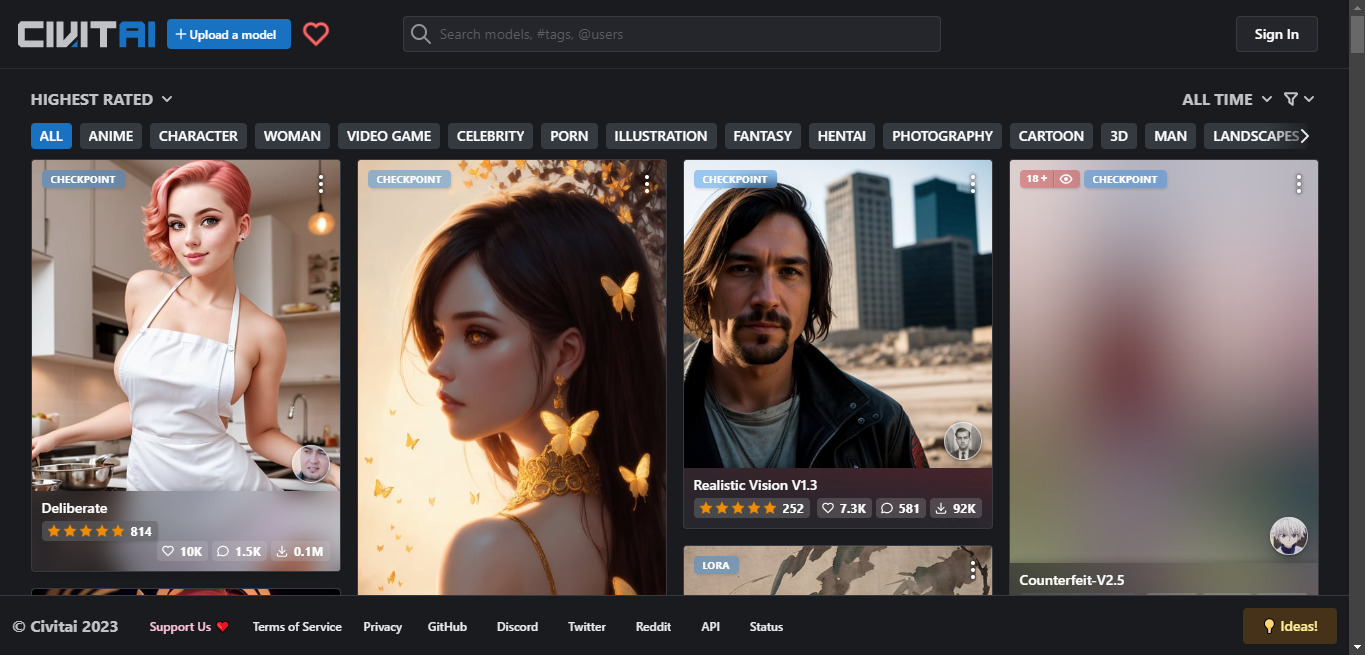Click the 92K downloads icon on Realistic Vision
The width and height of the screenshot is (1365, 655).
[x=940, y=508]
